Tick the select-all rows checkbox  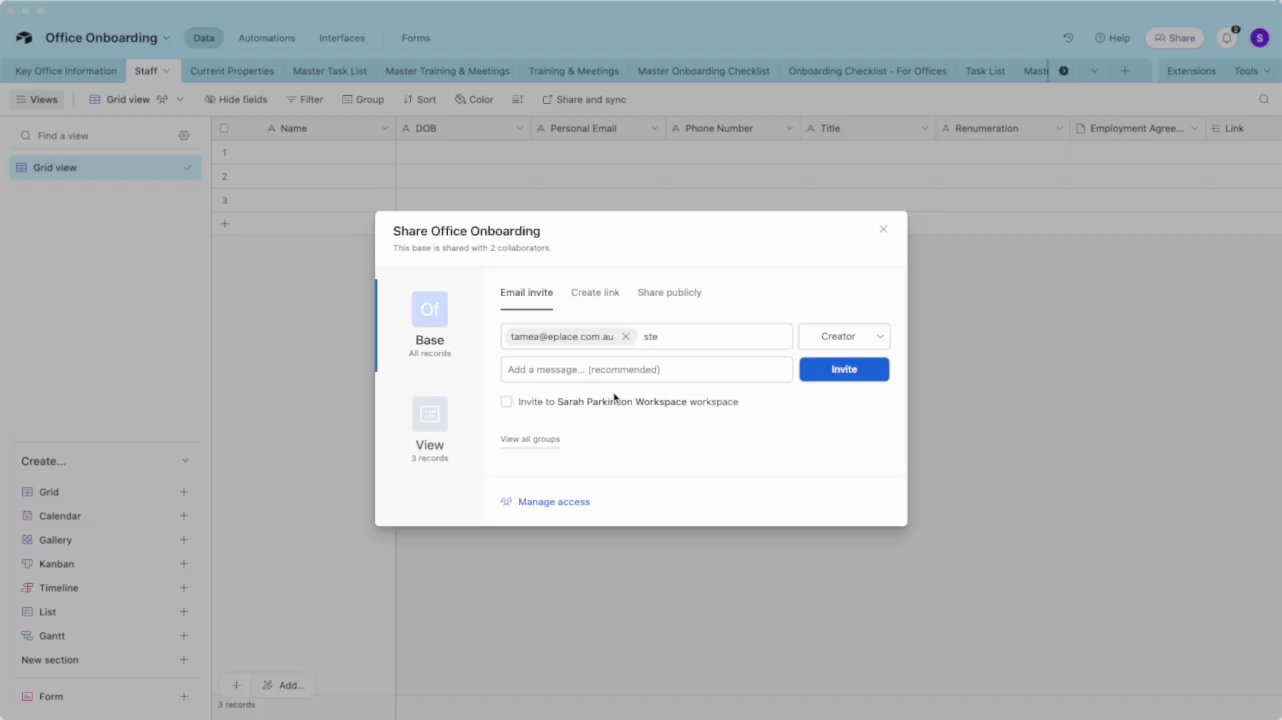coord(224,129)
